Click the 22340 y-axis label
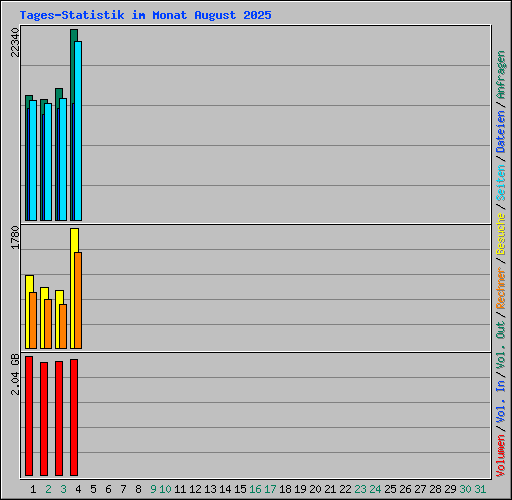 pyautogui.click(x=15, y=42)
